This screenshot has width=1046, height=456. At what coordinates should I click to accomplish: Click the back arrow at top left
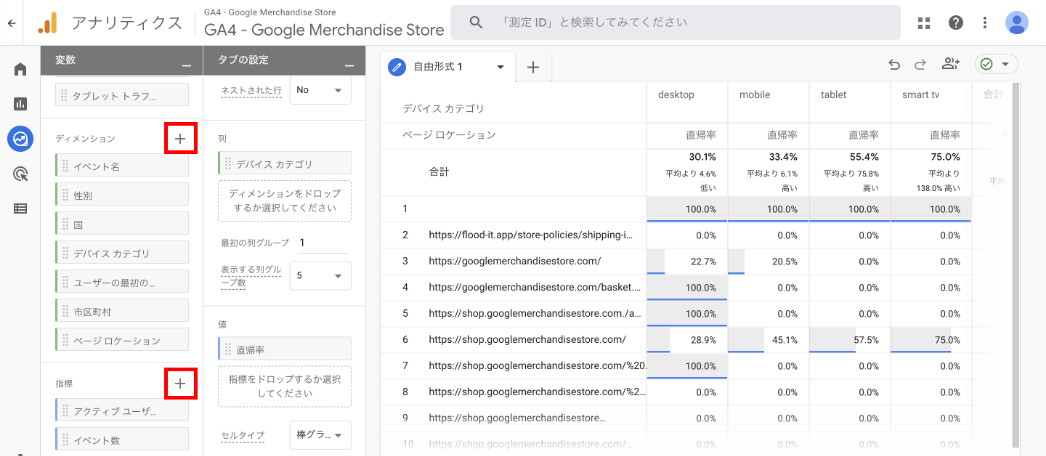click(x=11, y=23)
